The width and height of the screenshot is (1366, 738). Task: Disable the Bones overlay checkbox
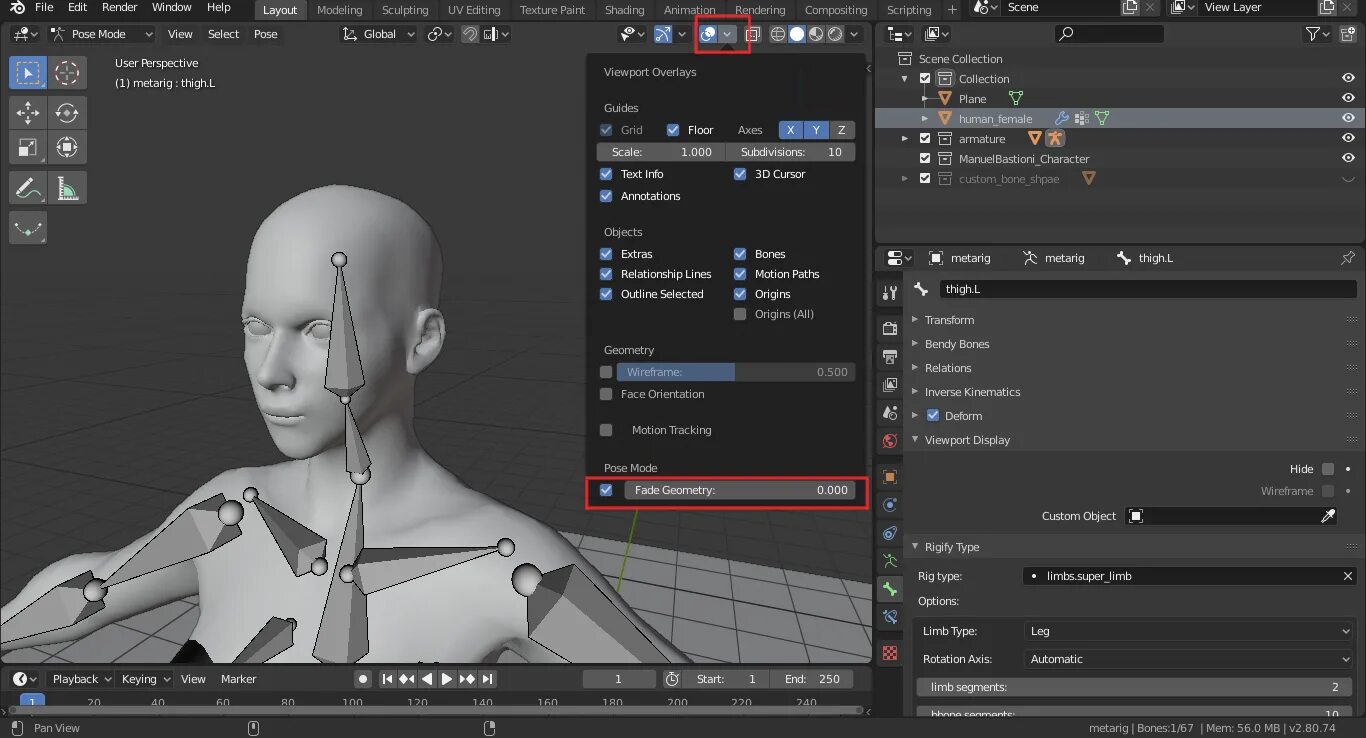tap(740, 254)
